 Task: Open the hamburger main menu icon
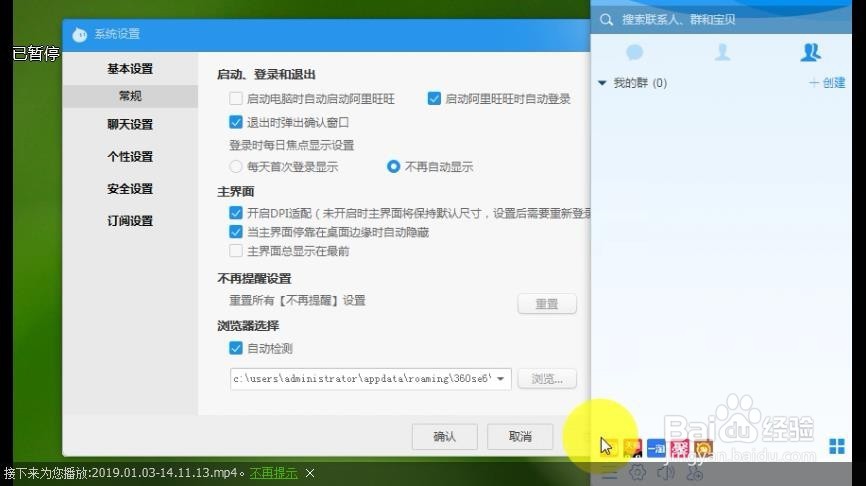click(609, 472)
